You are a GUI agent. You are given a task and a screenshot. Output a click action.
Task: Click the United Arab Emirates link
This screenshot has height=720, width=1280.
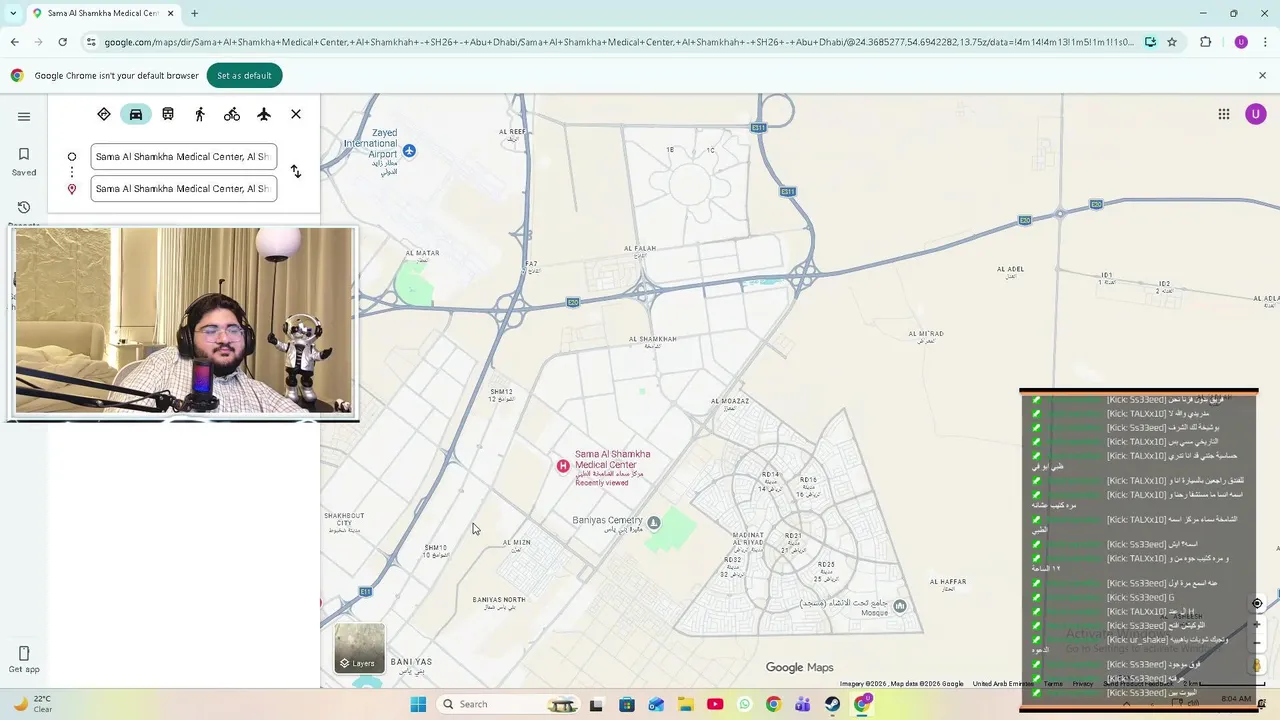click(1001, 684)
